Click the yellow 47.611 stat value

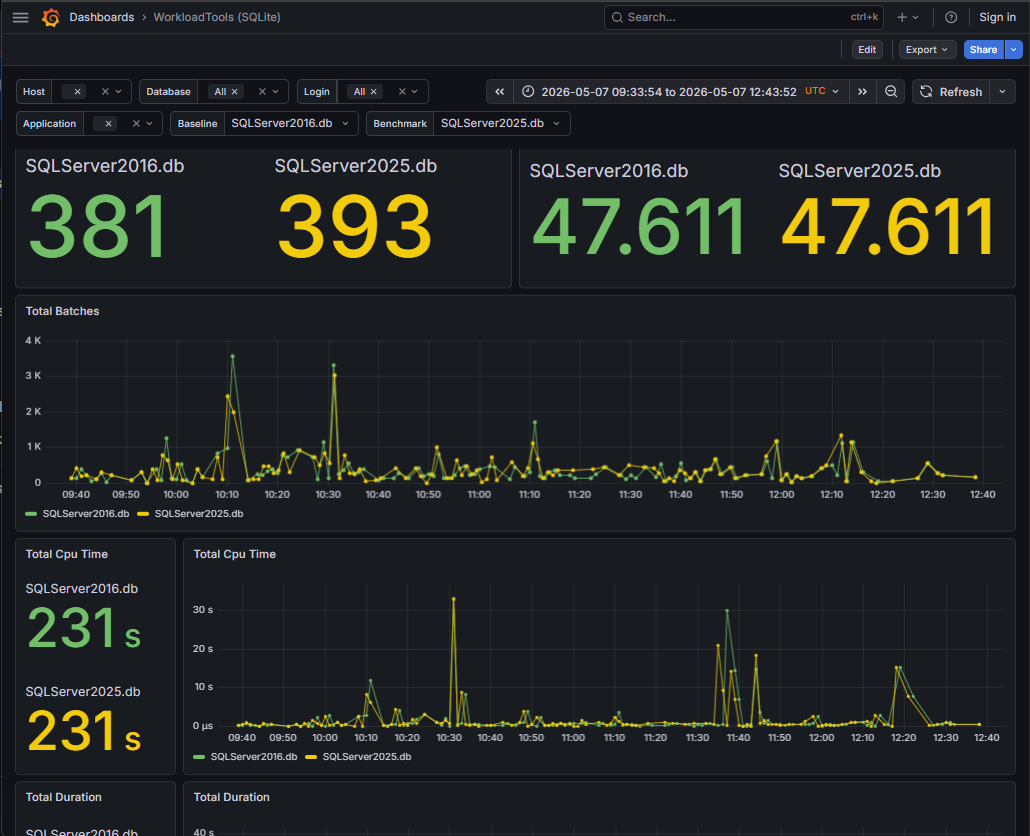tap(887, 227)
